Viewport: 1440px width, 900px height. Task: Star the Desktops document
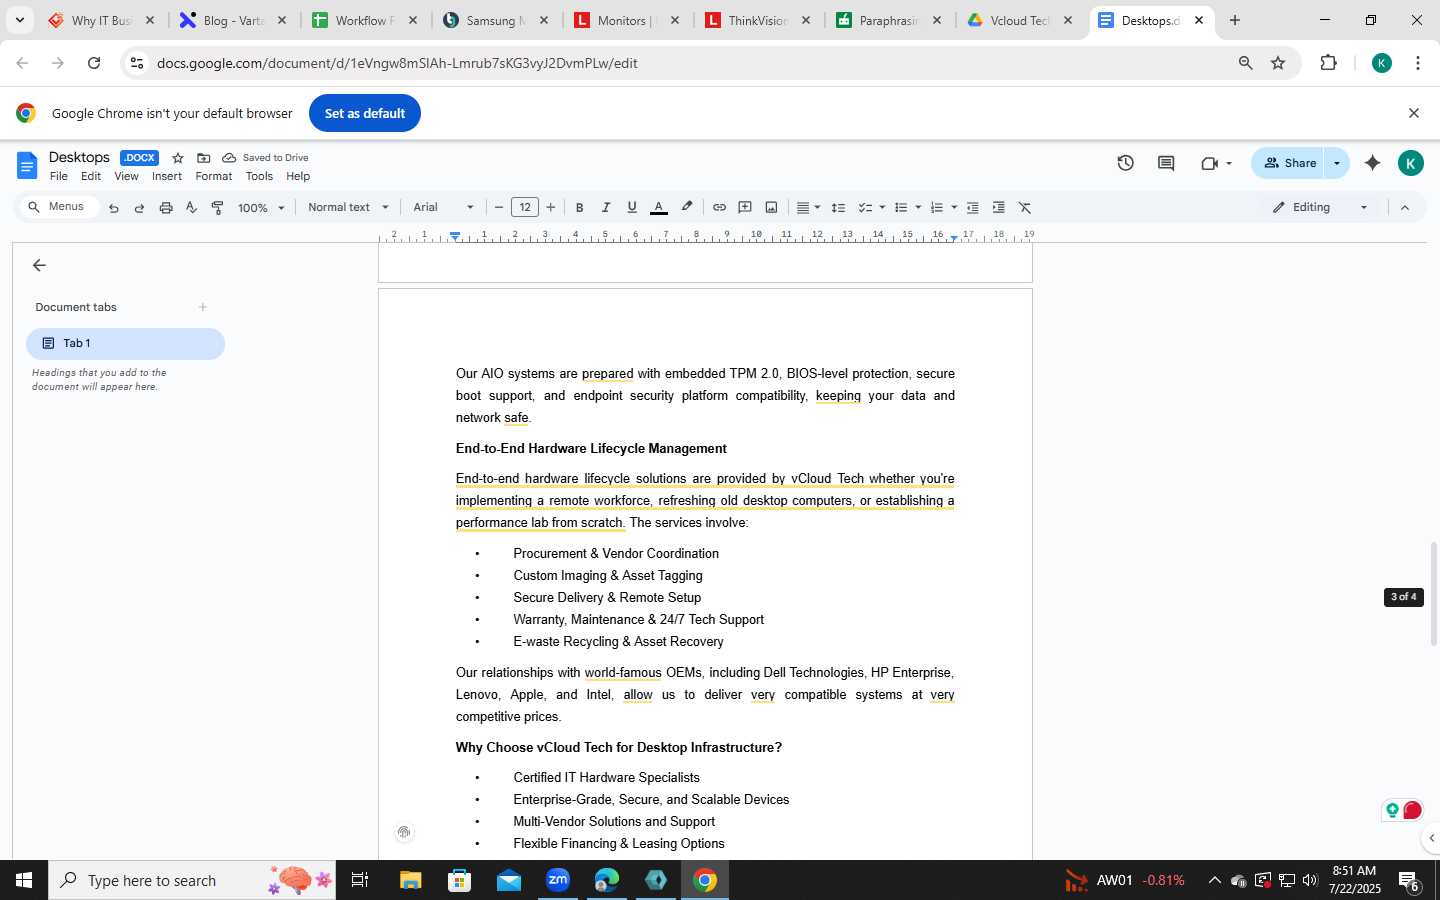click(x=178, y=158)
